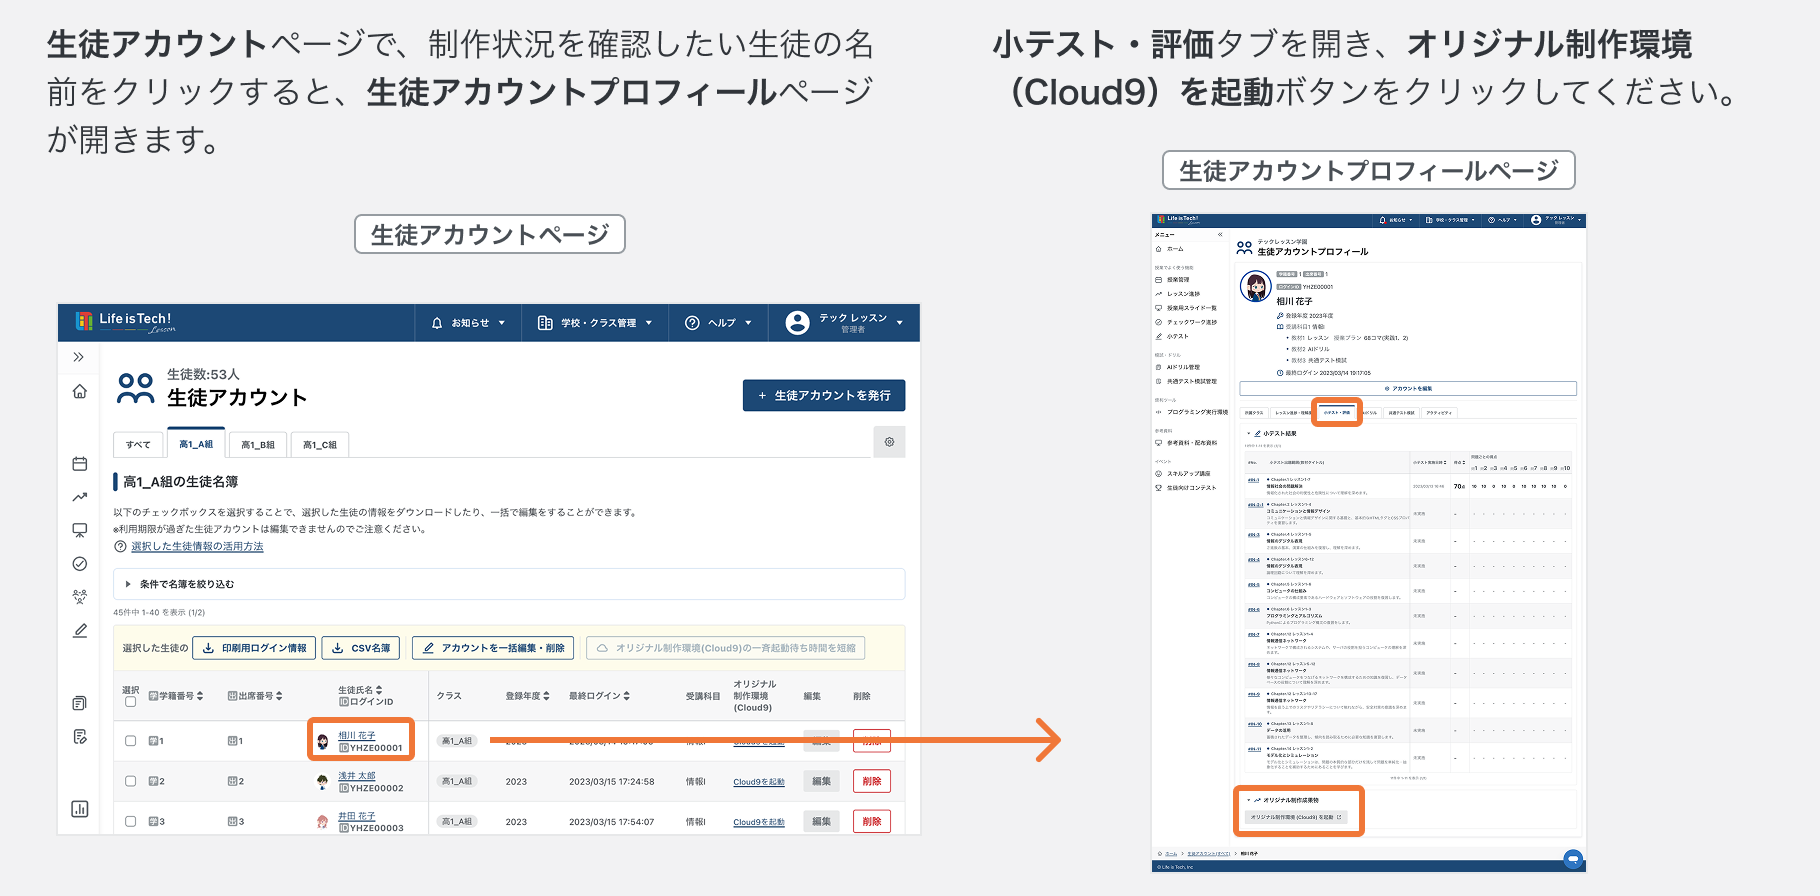The height and width of the screenshot is (896, 1820).
Task: Open 共通テスト模試 tab in profile page
Action: coord(1401,412)
